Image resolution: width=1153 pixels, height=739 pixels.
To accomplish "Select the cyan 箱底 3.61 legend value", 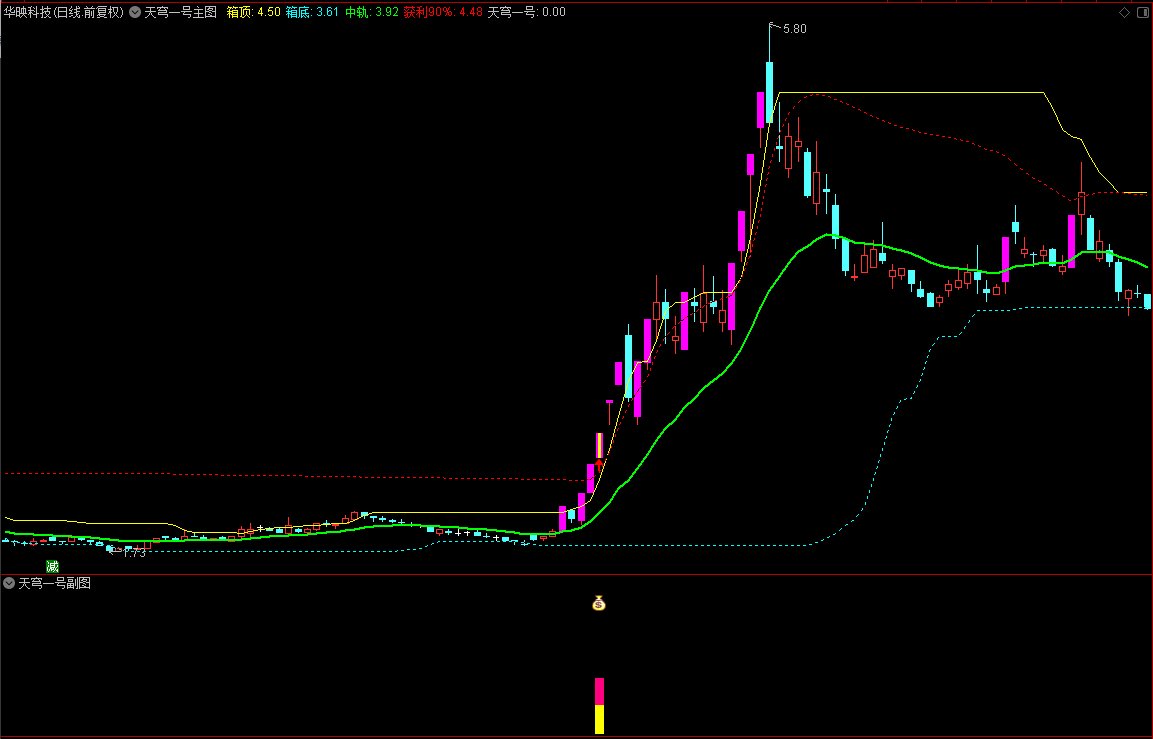I will point(313,12).
